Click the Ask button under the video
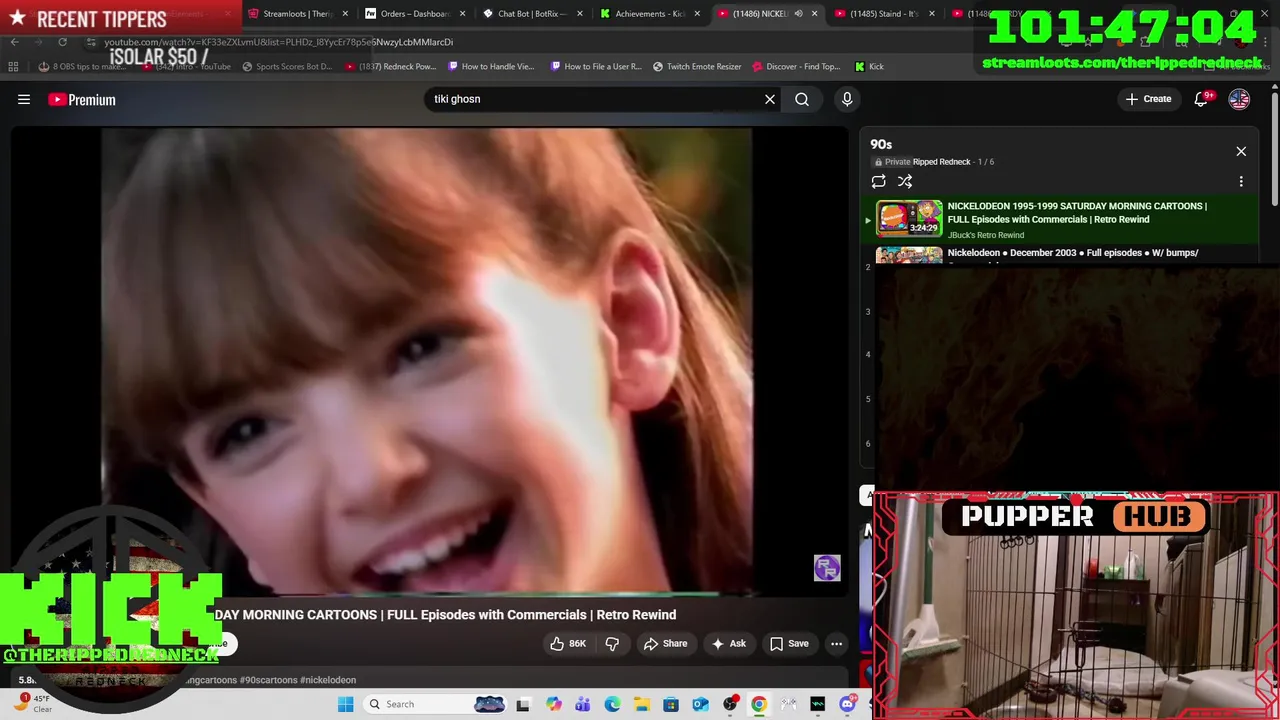Image resolution: width=1280 pixels, height=720 pixels. [728, 644]
